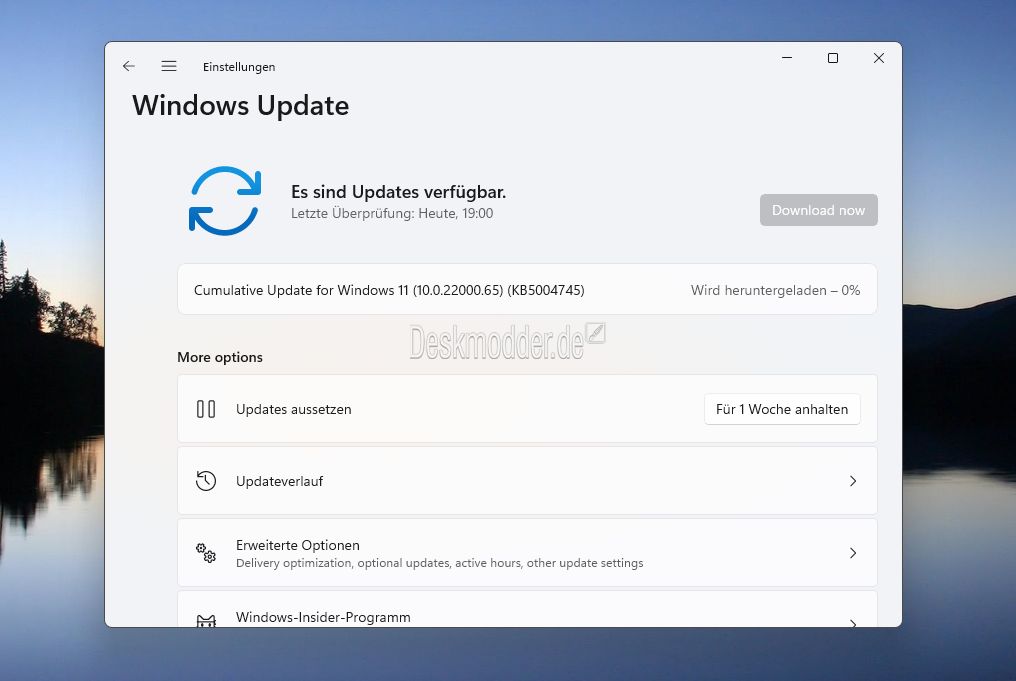Image resolution: width=1016 pixels, height=681 pixels.
Task: Click the Wird heruntergeladen – 0% status
Action: tap(776, 290)
